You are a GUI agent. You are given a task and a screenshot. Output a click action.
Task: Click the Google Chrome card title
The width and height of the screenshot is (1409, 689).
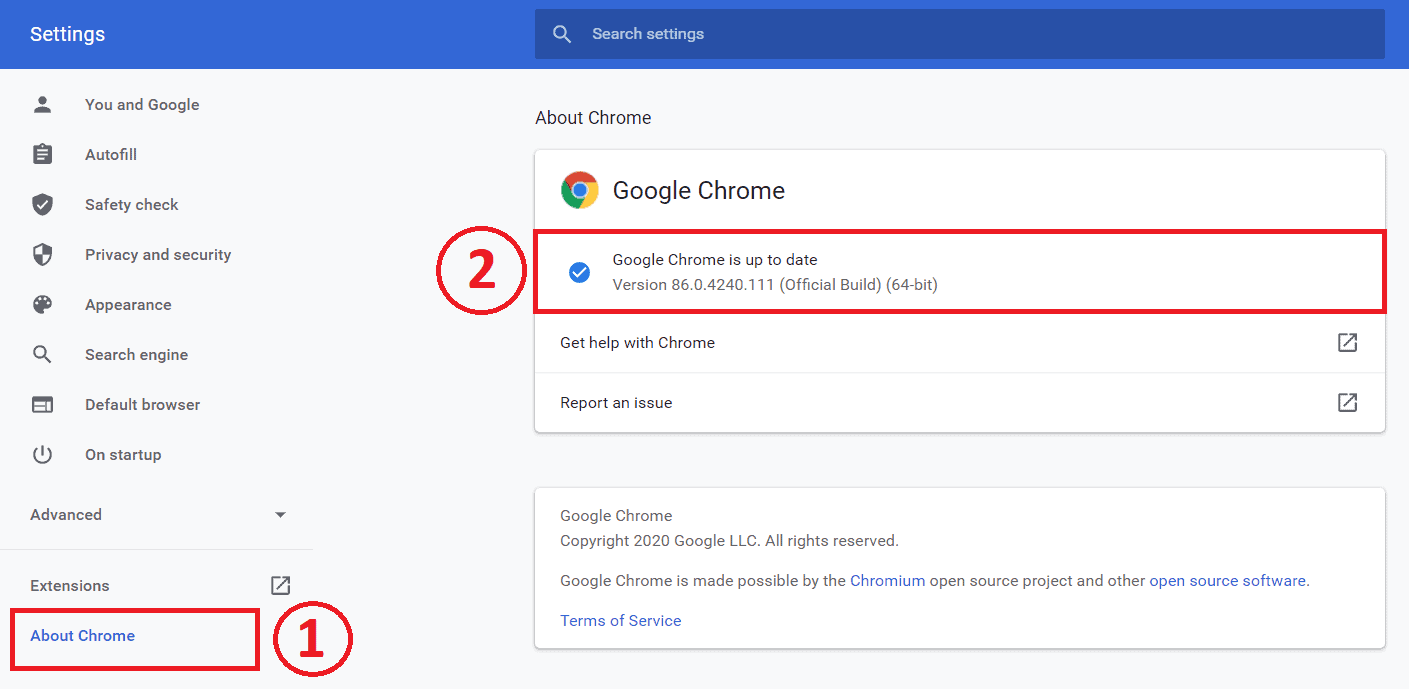(698, 190)
